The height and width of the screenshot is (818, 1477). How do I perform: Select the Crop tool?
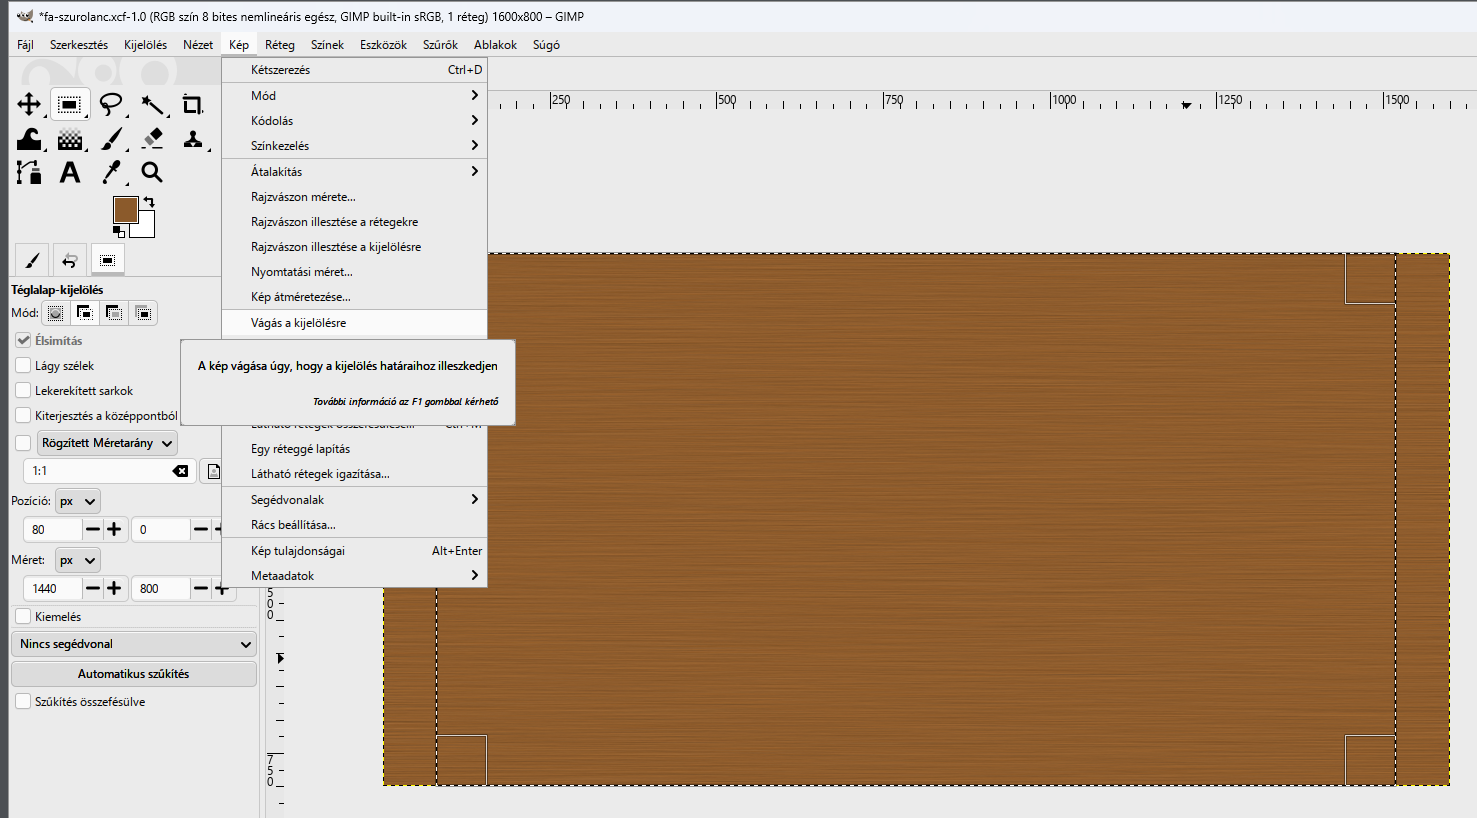193,105
